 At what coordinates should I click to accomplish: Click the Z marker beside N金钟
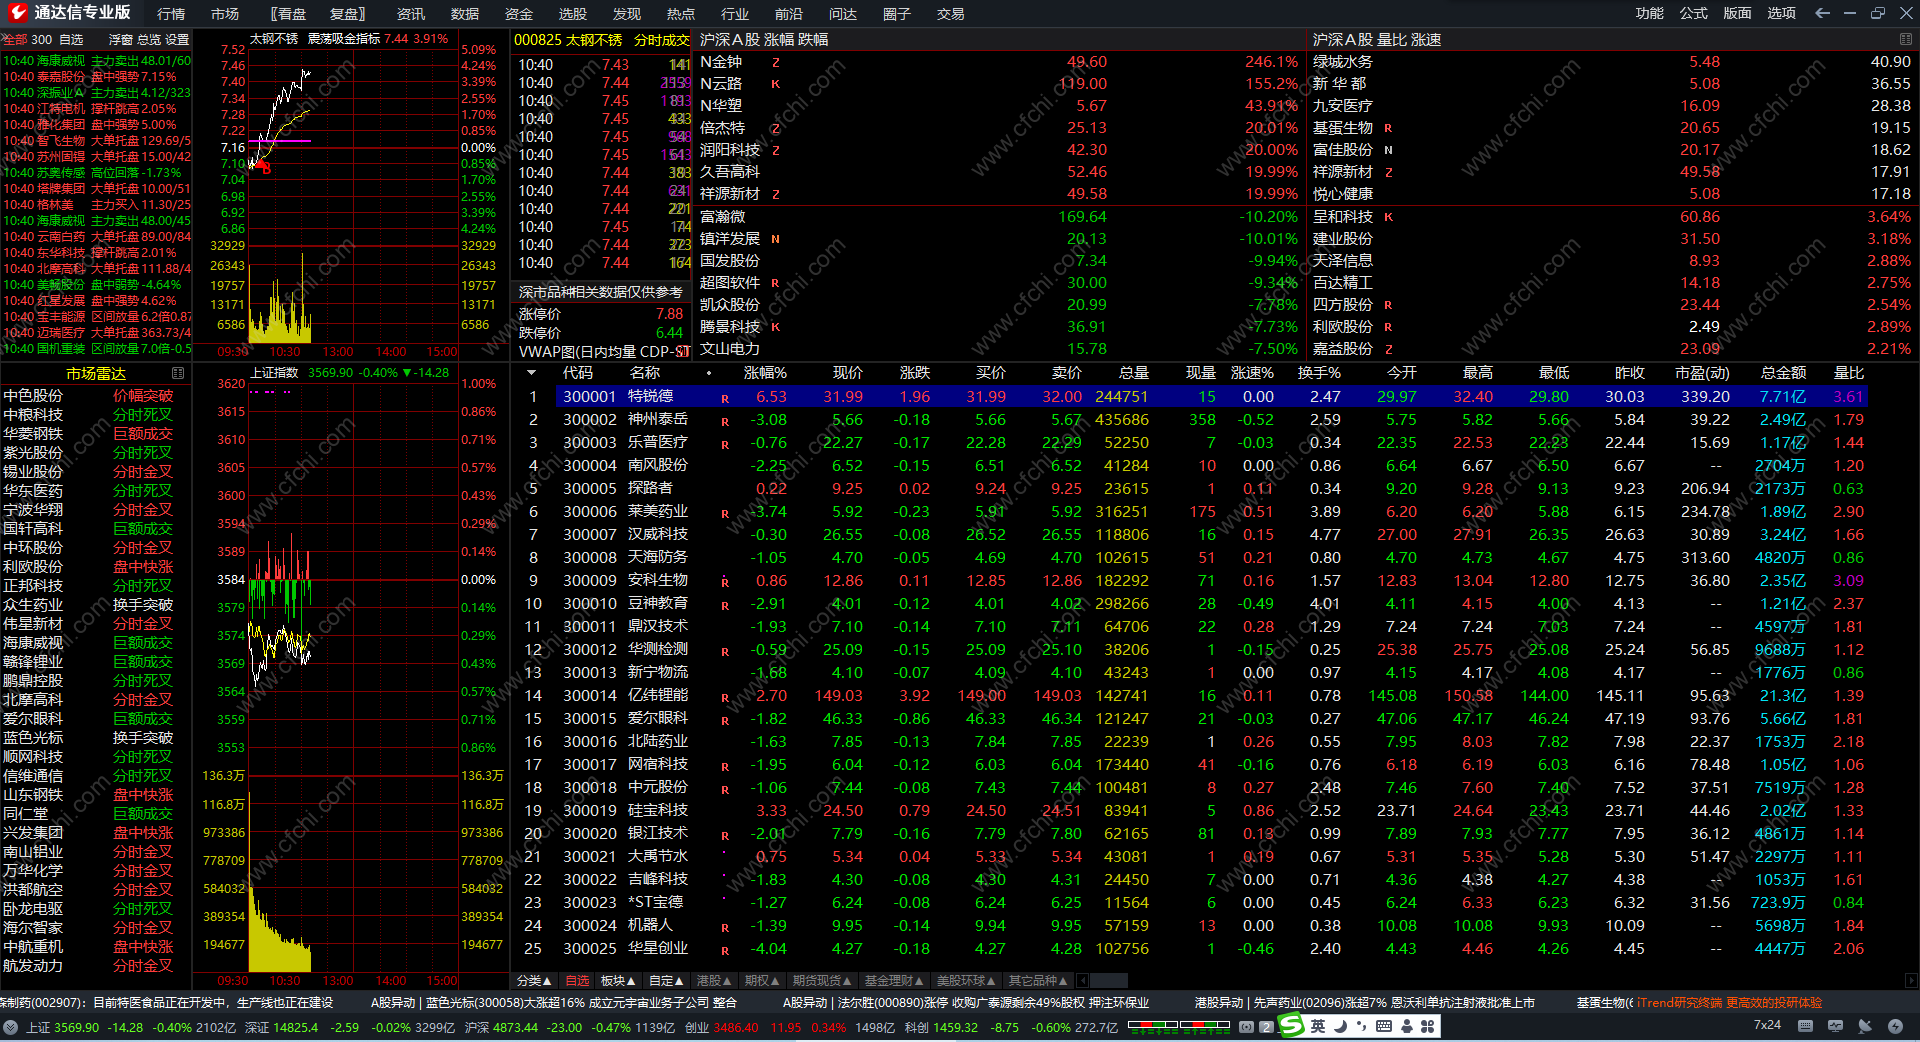coord(776,62)
